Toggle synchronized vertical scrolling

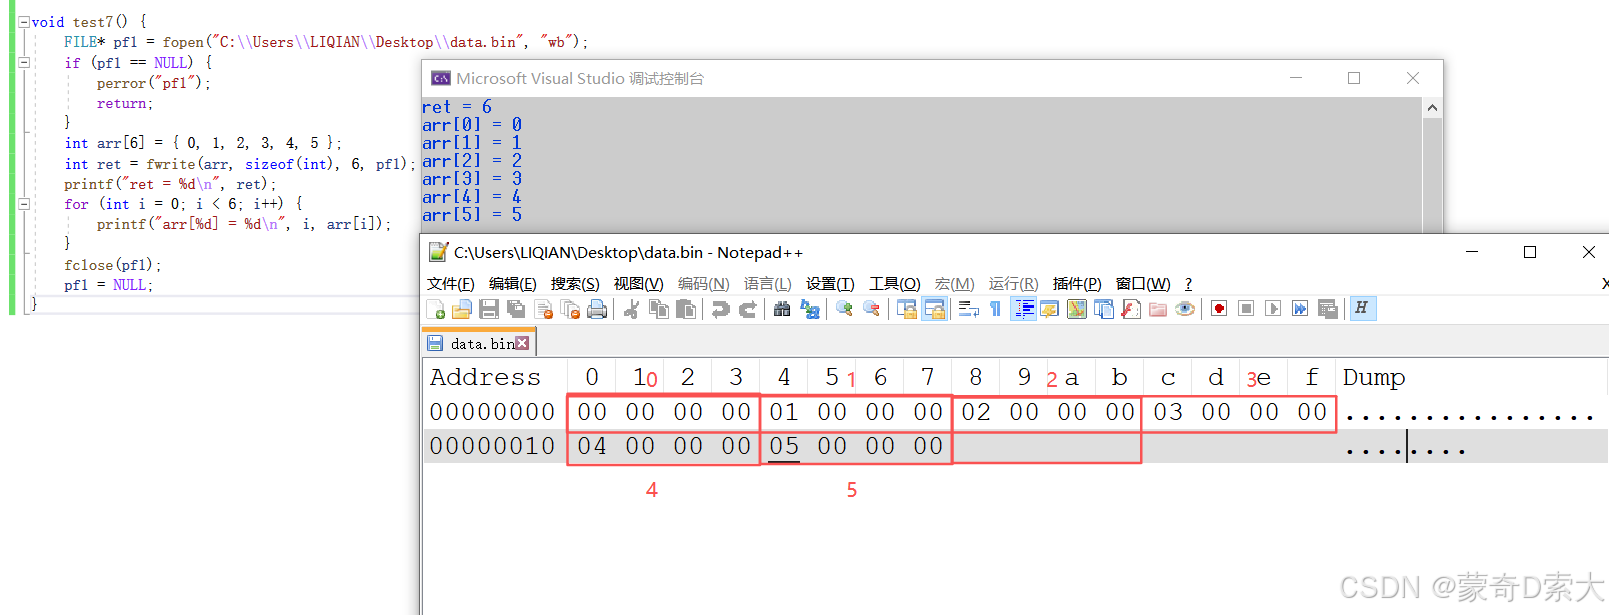tap(906, 309)
